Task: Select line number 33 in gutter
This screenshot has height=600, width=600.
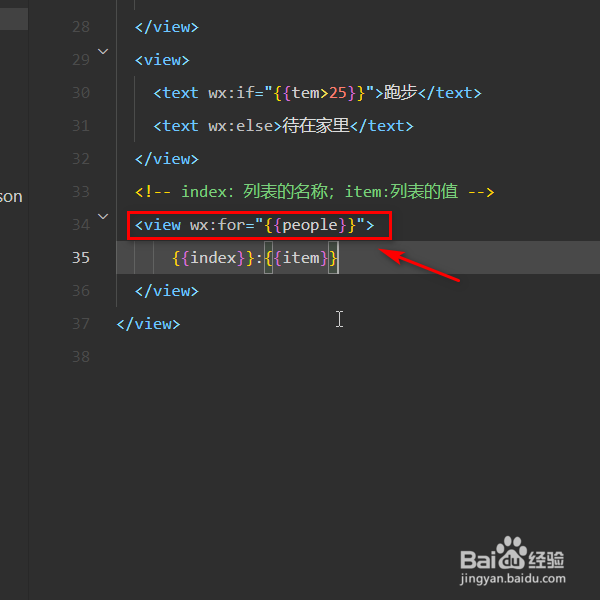Action: click(81, 192)
